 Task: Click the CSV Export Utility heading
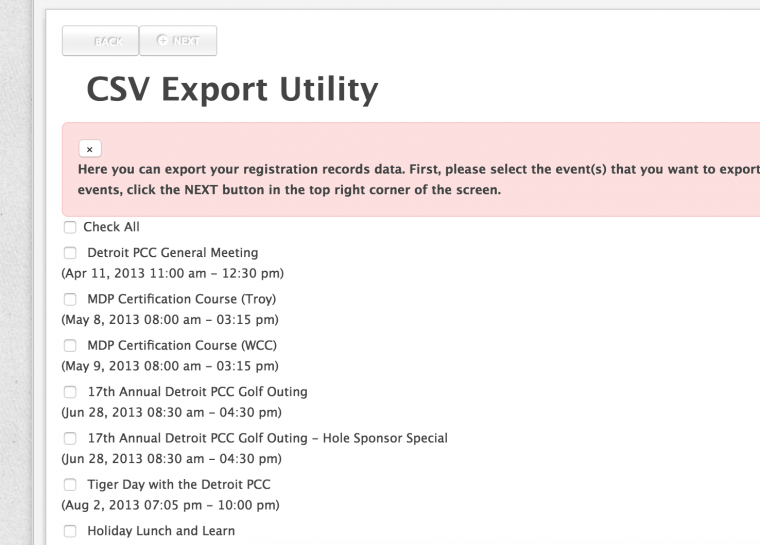(x=232, y=90)
